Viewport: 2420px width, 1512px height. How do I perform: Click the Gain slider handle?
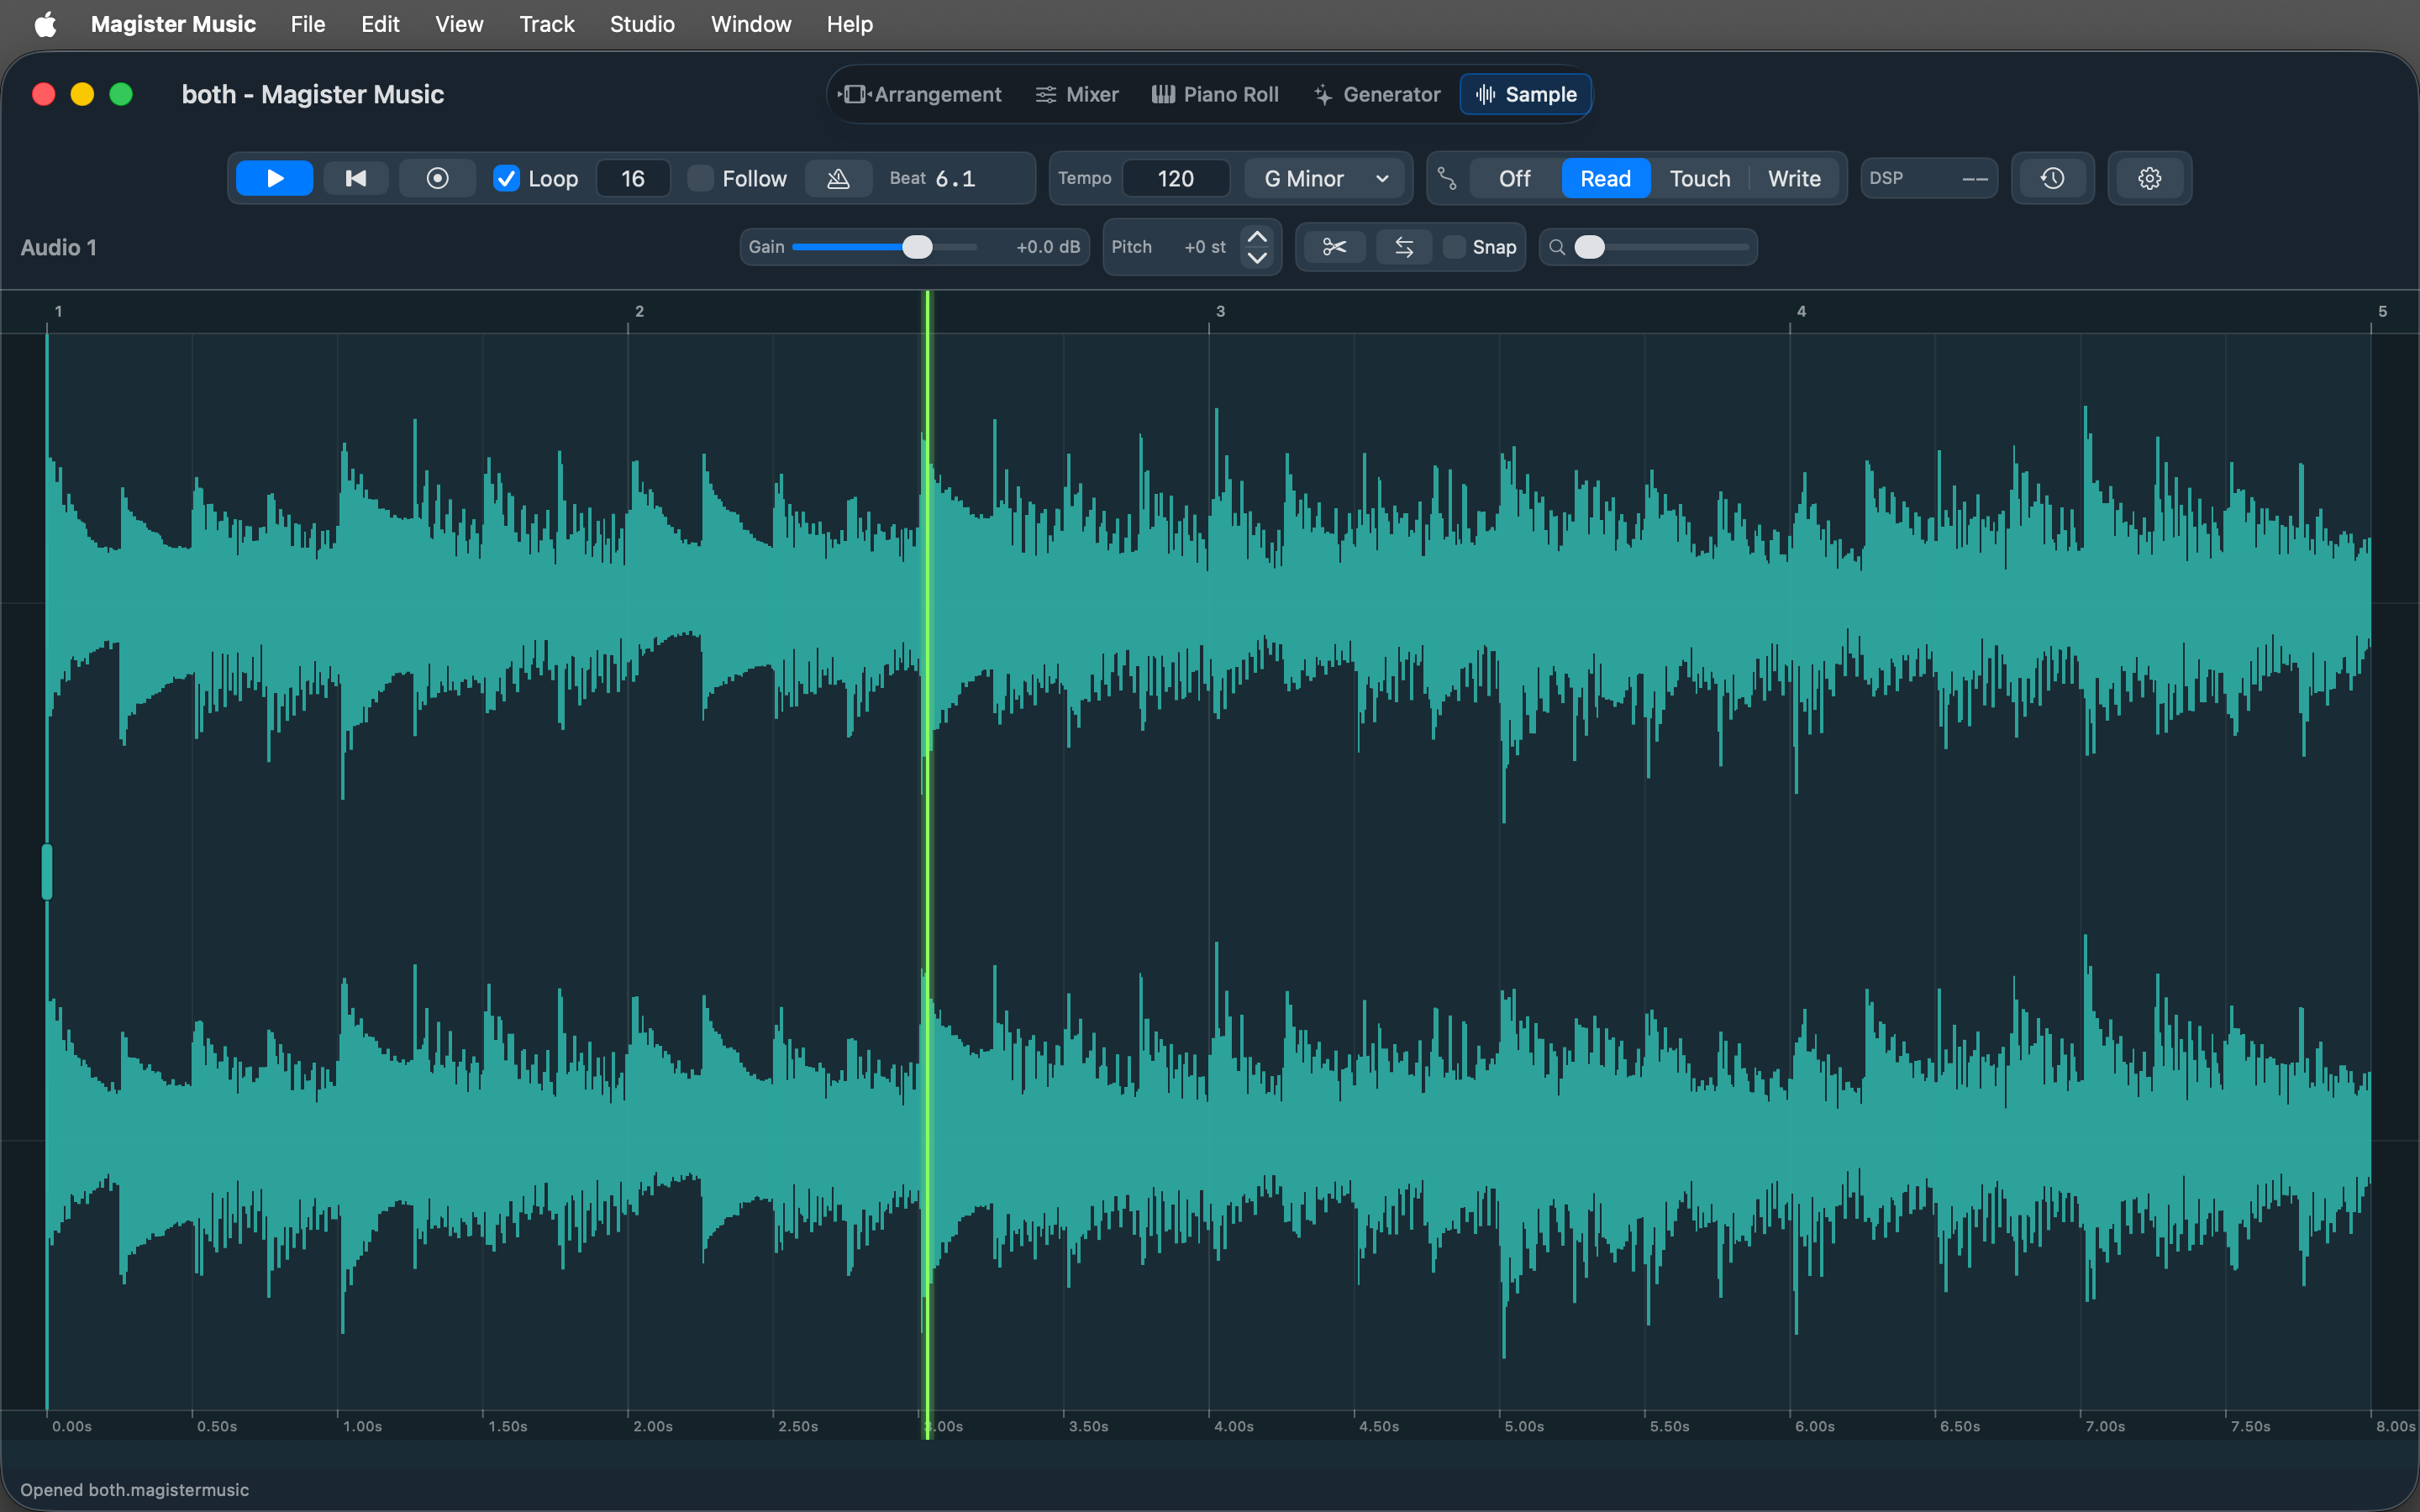tap(917, 247)
